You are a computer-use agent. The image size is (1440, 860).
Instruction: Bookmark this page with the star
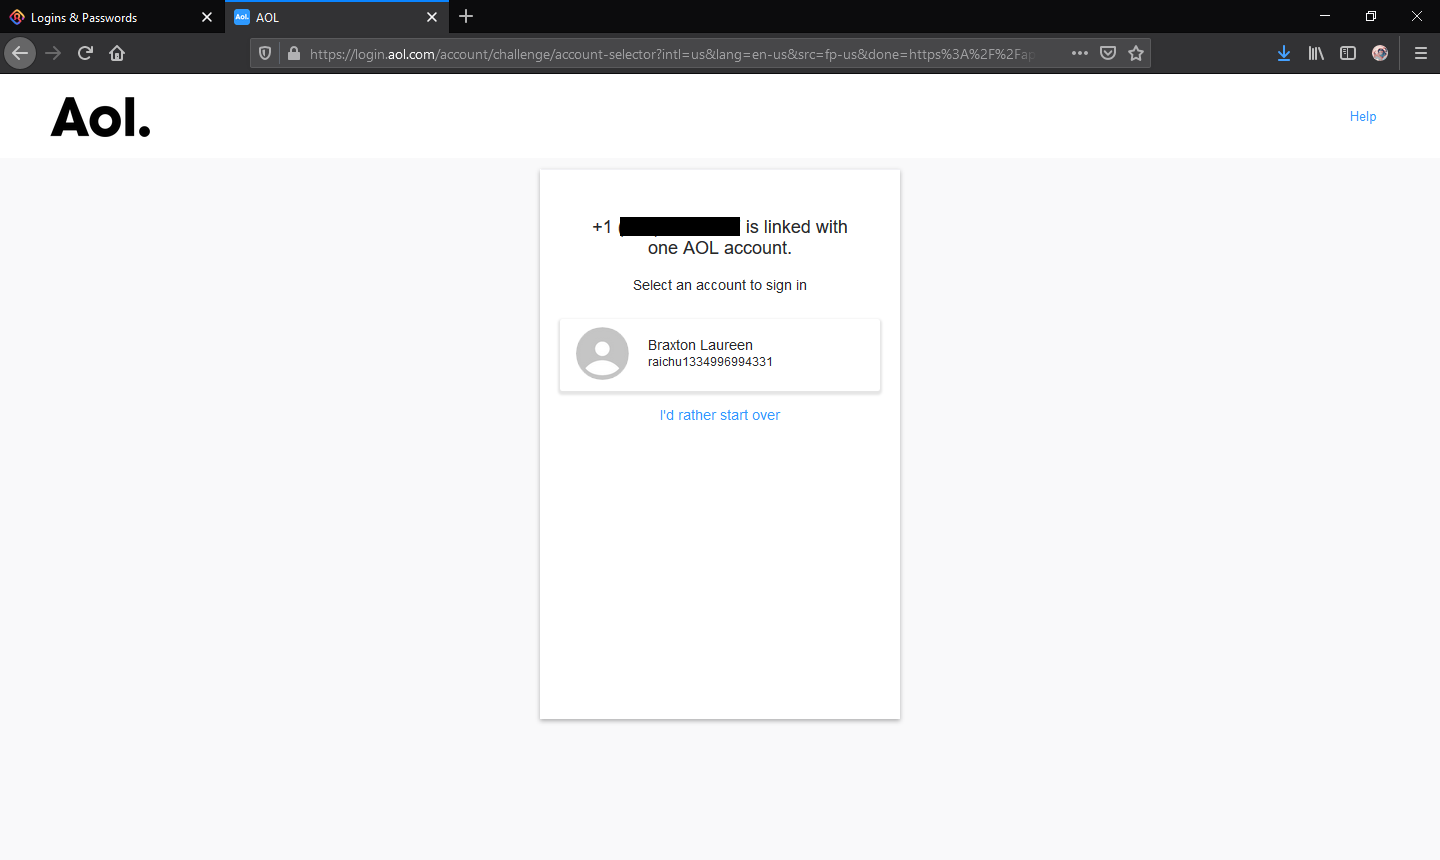1136,53
